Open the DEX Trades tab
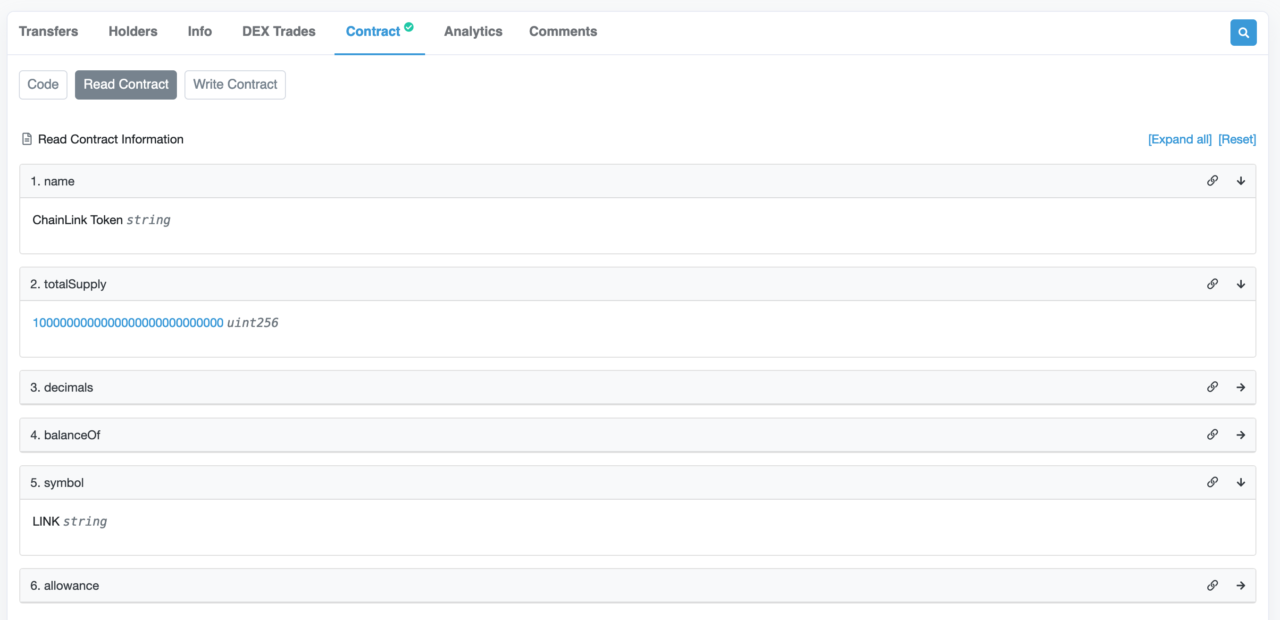Screen dimensions: 1280x620 tap(278, 31)
